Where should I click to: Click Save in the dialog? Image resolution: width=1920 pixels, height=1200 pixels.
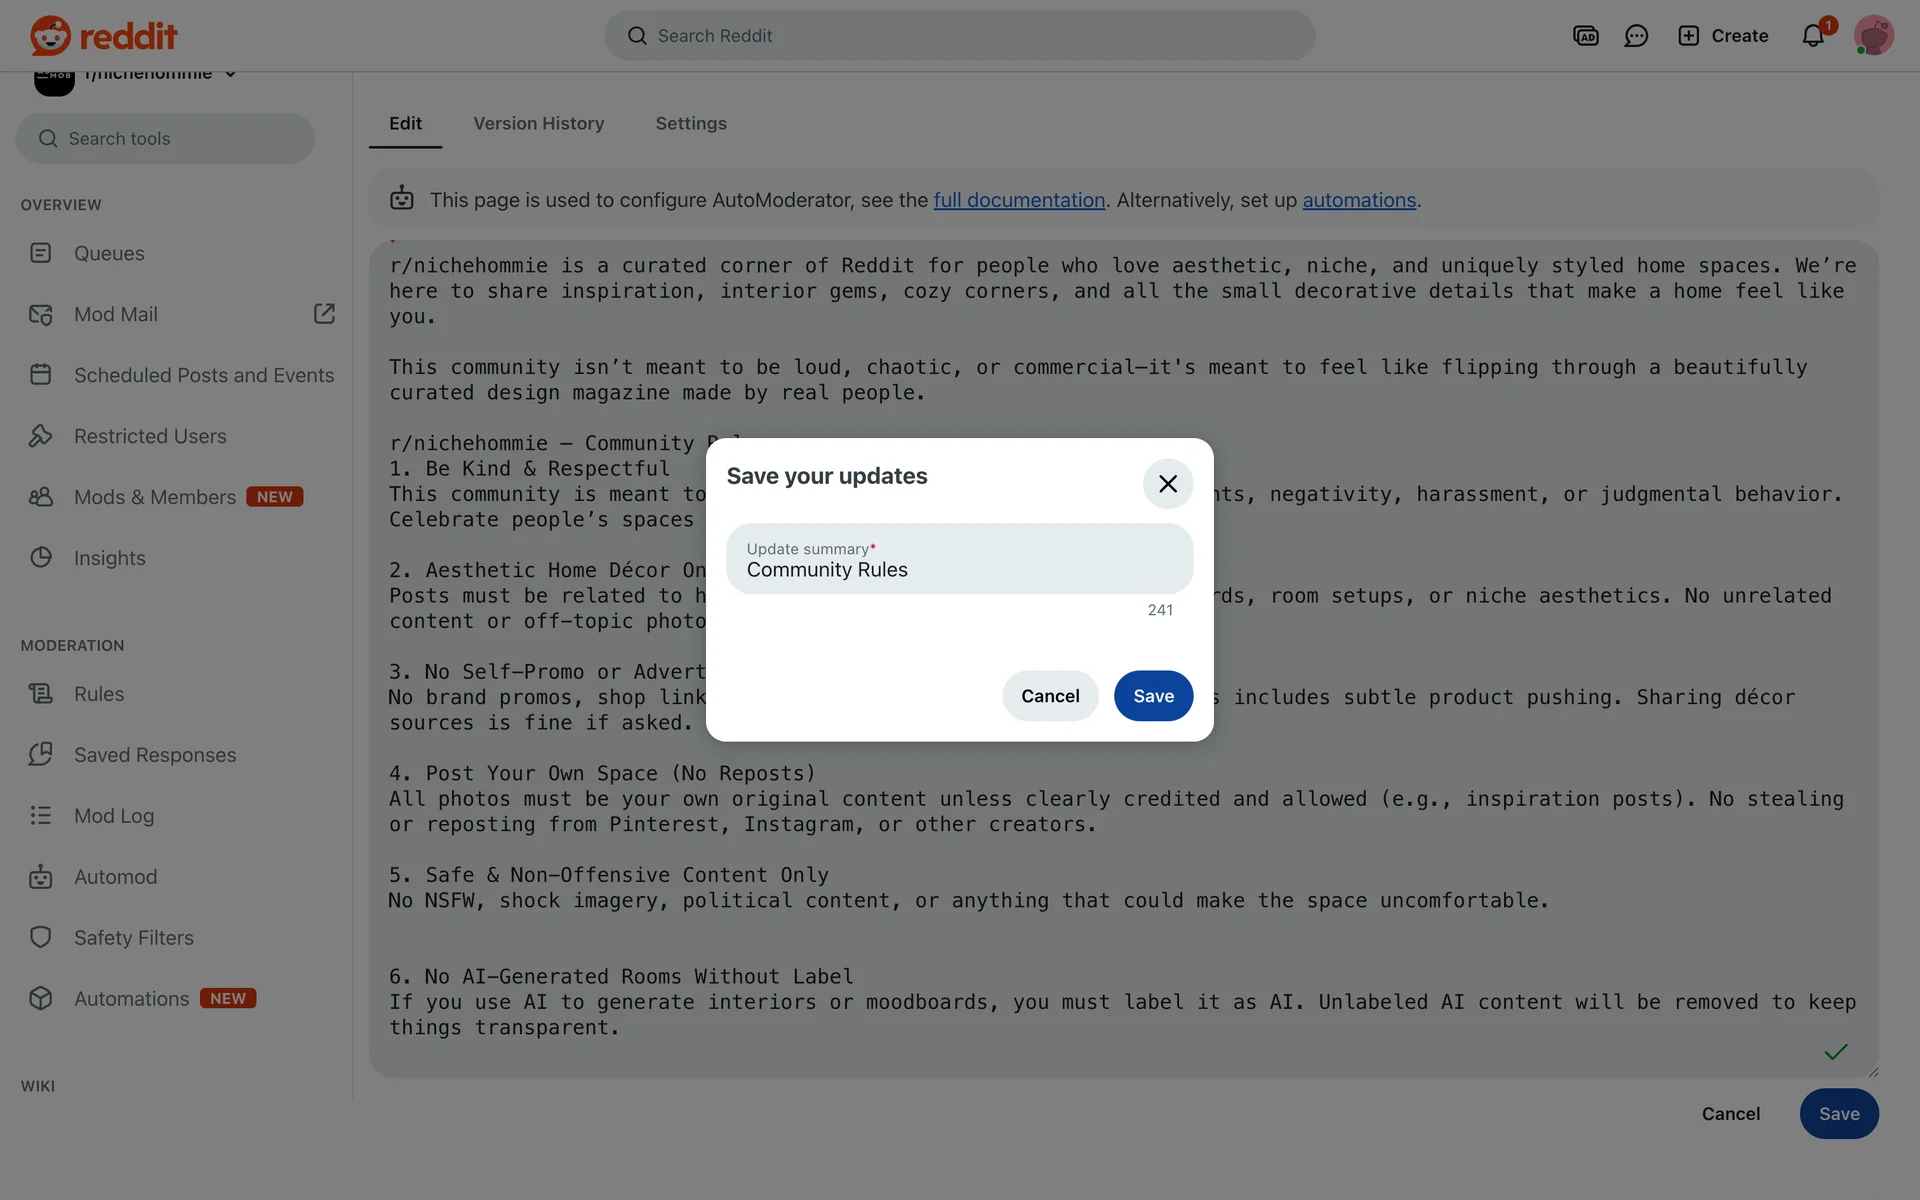[1153, 696]
